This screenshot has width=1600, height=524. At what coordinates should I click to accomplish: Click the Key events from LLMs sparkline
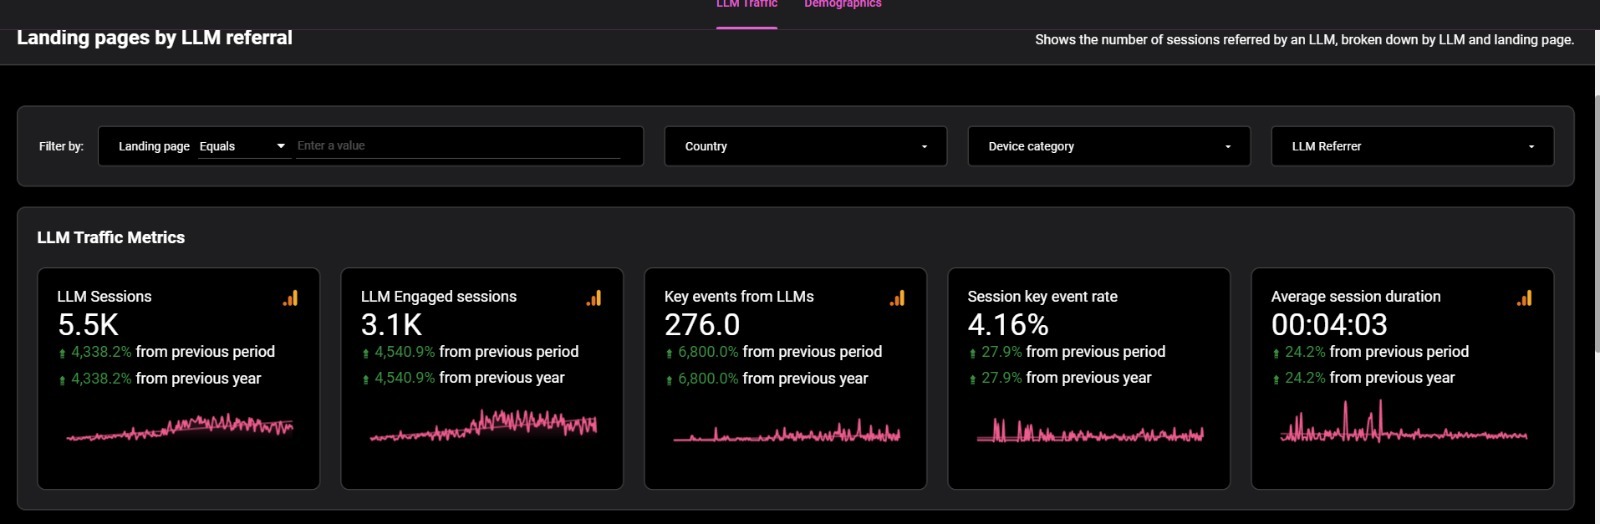click(x=787, y=432)
